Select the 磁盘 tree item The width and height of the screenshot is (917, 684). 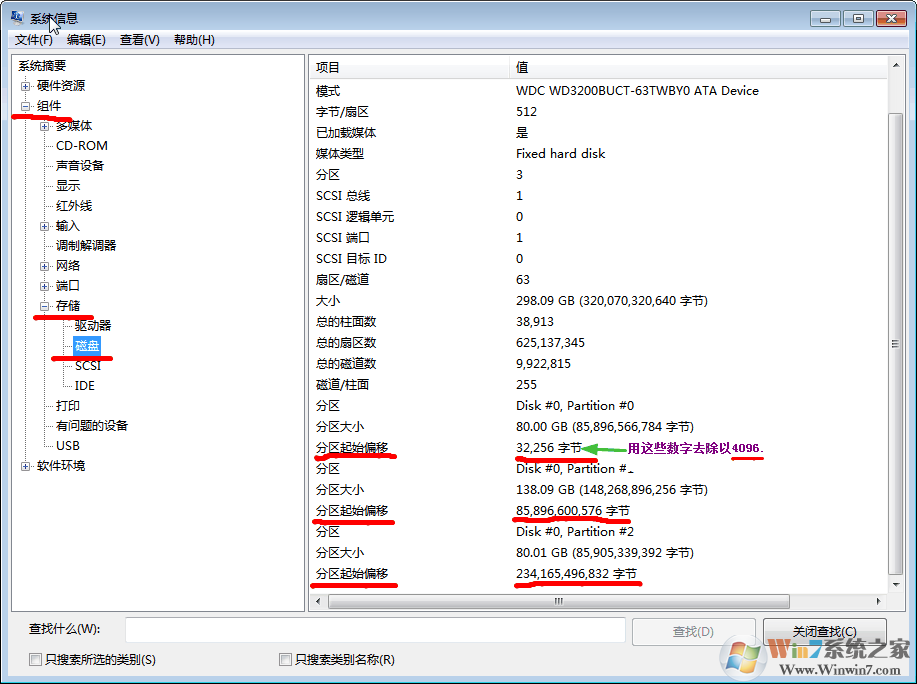pos(87,346)
